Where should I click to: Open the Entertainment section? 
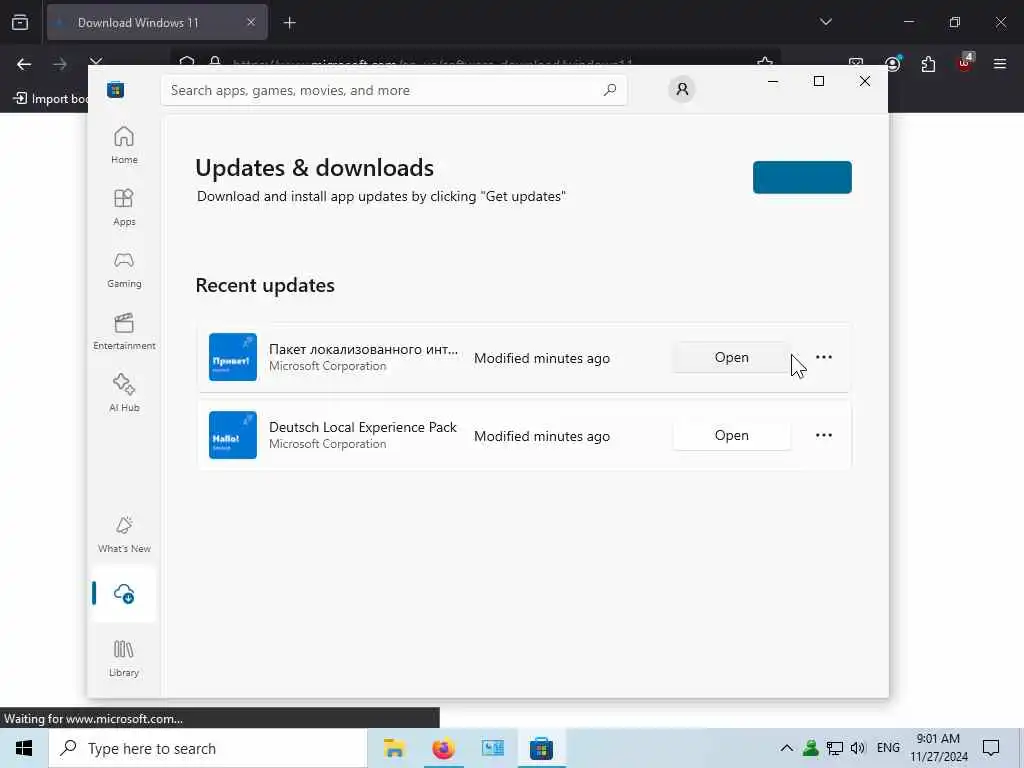pyautogui.click(x=124, y=331)
